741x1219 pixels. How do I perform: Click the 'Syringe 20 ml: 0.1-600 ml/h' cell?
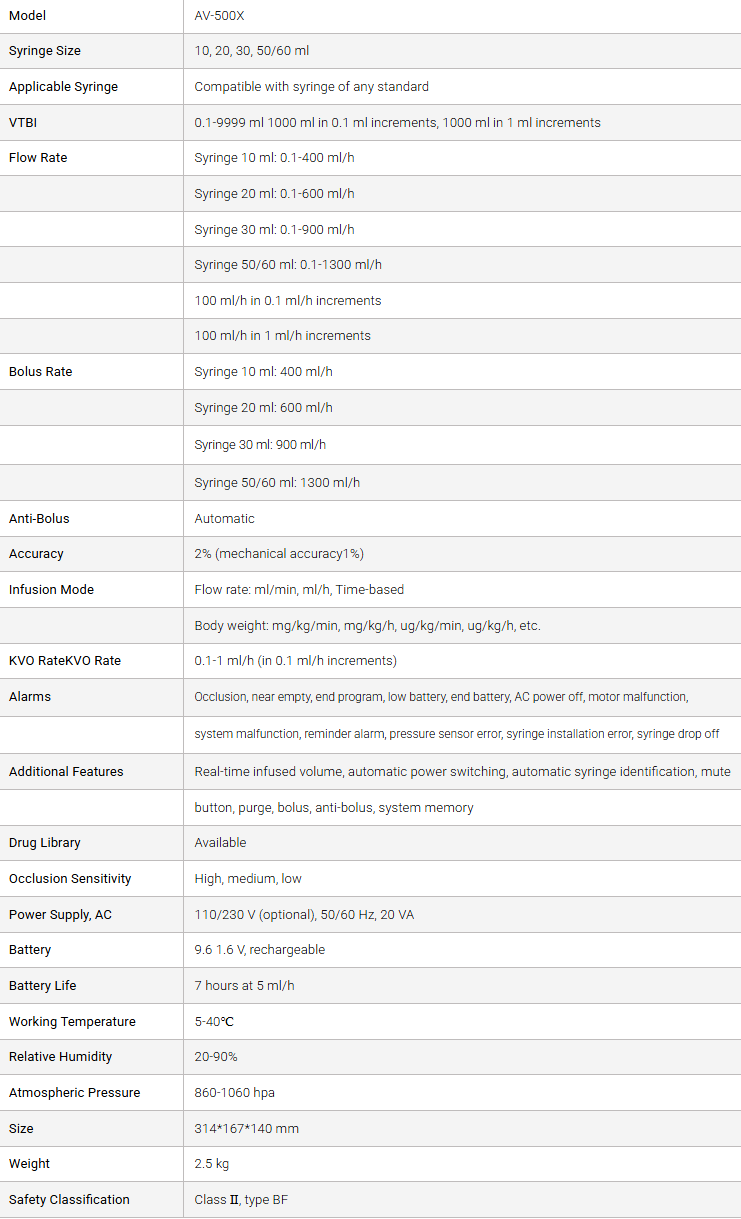pyautogui.click(x=274, y=194)
